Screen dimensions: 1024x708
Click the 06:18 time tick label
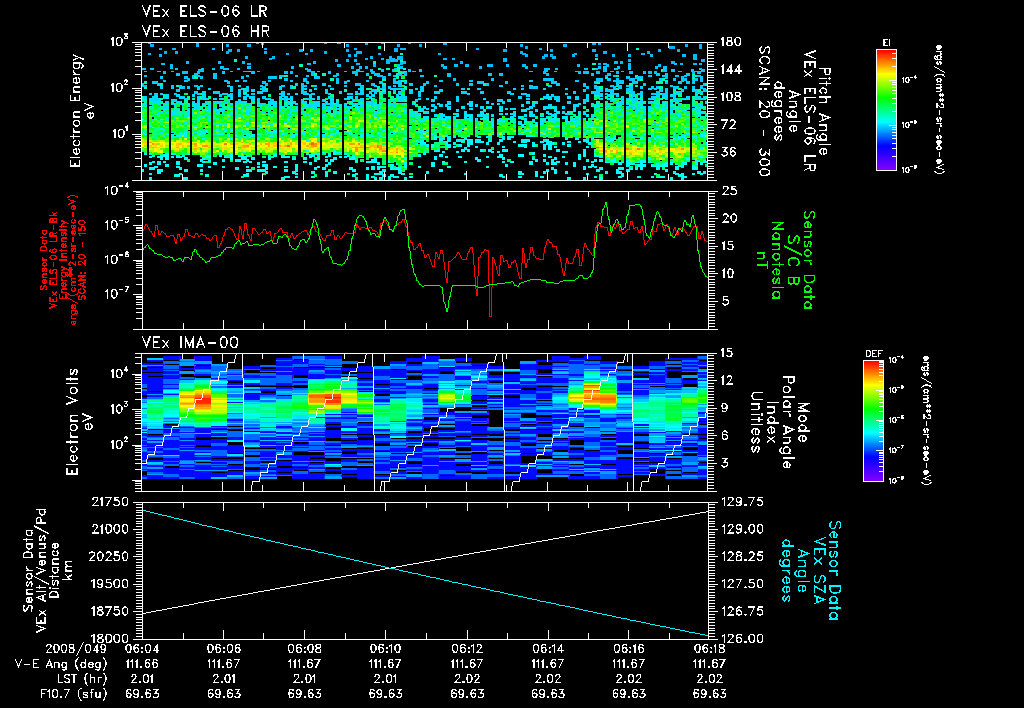tap(709, 649)
